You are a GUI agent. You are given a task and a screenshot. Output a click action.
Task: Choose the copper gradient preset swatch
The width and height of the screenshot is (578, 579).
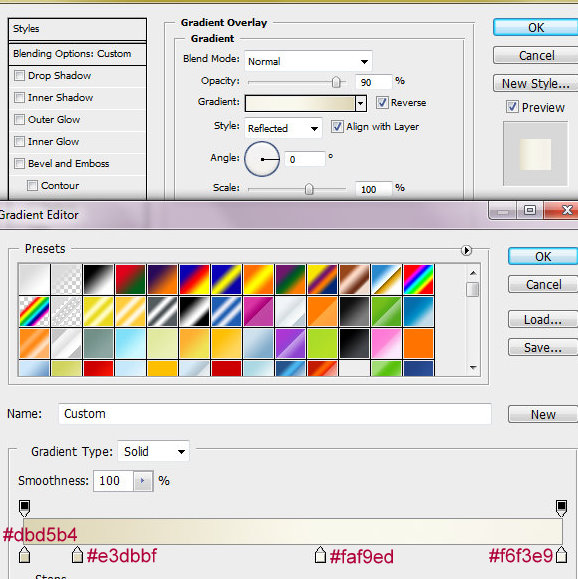pos(355,280)
